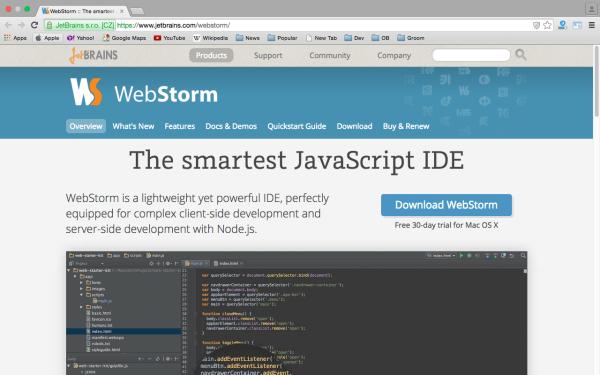Switch to the Features tab
This screenshot has height=375, width=600.
click(180, 126)
